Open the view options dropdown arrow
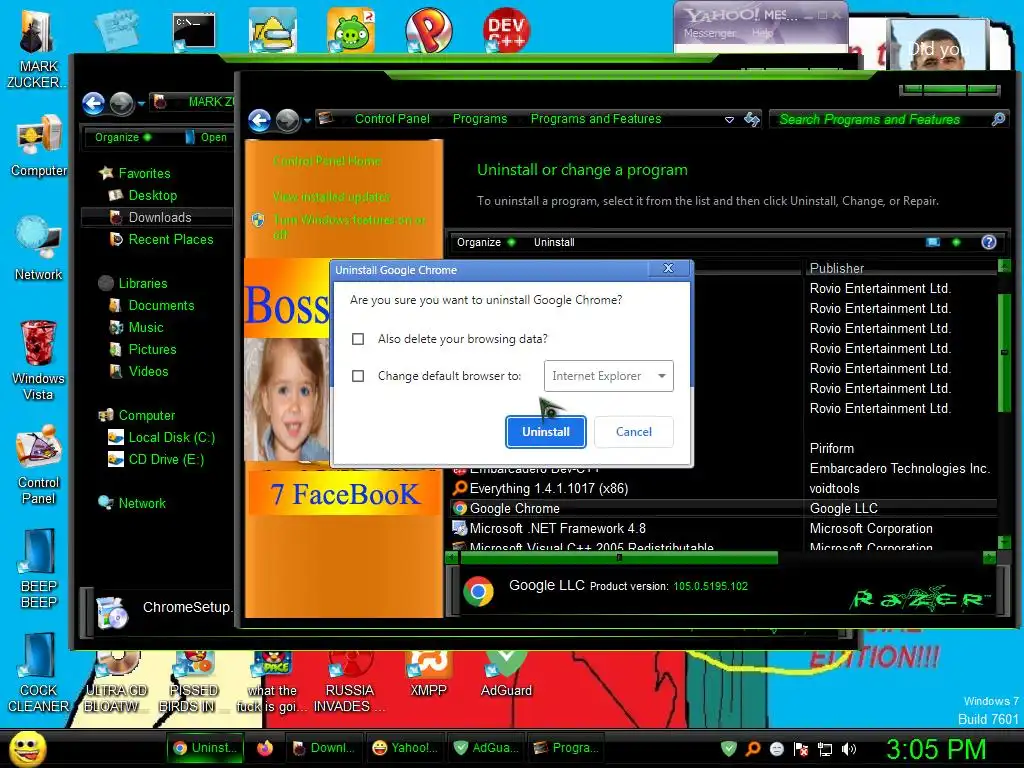Screen dimensions: 1024x768 point(956,242)
